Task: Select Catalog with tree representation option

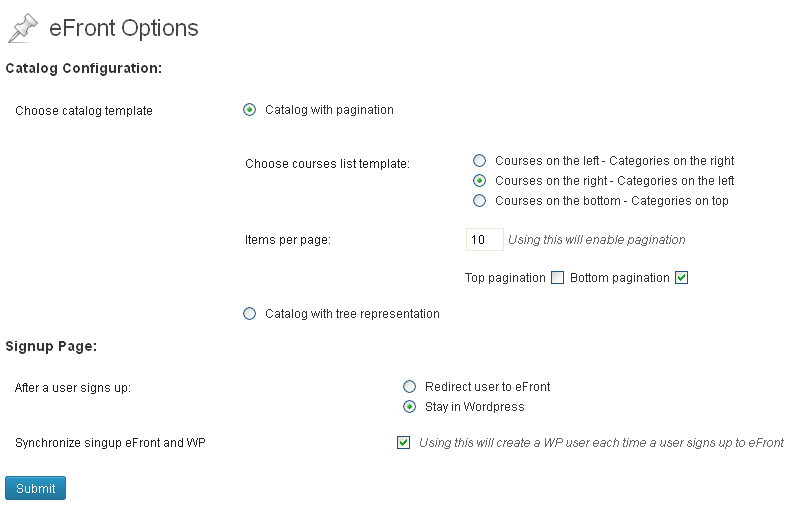Action: [249, 314]
